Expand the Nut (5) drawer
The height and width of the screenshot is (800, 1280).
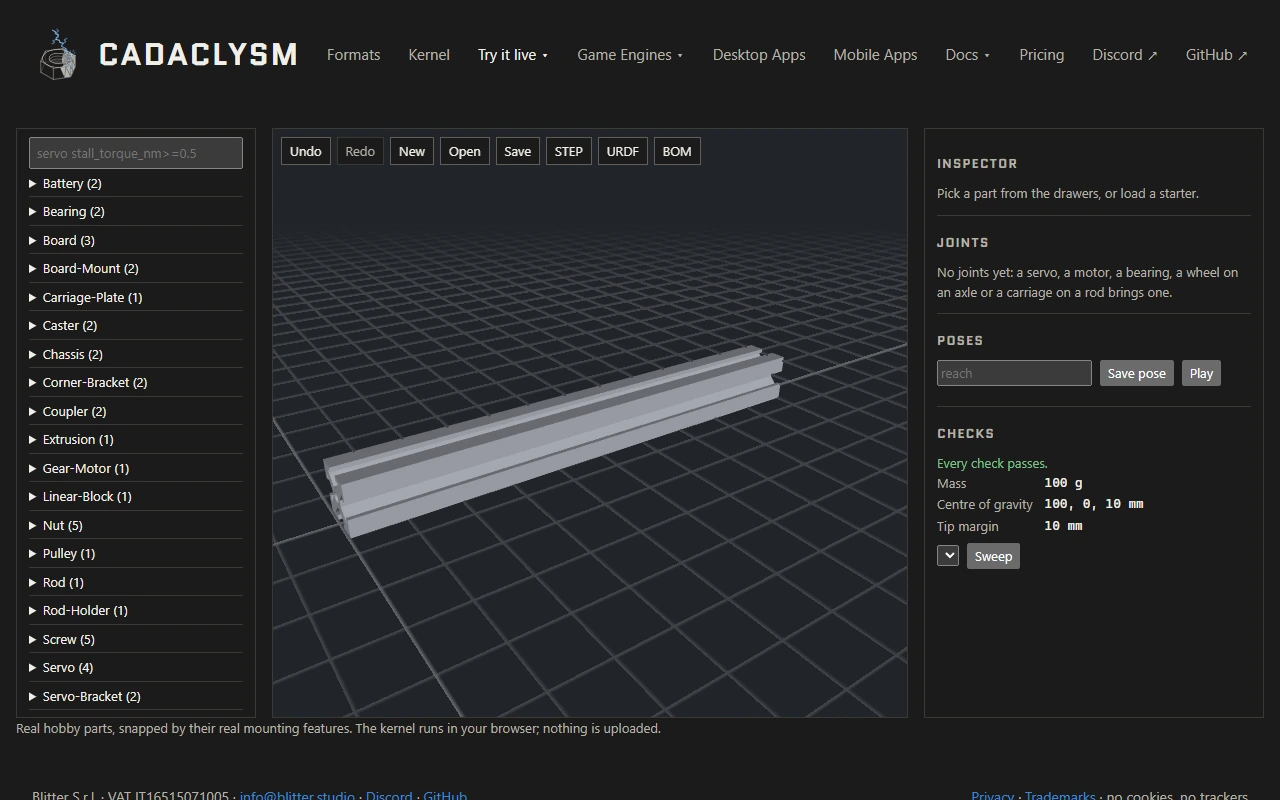click(136, 526)
